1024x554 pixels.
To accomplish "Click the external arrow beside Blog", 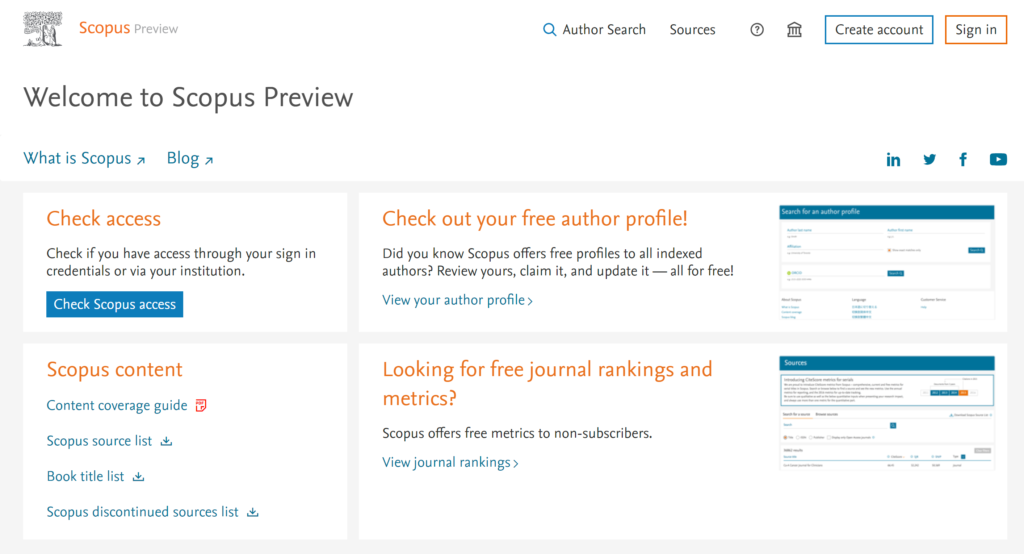I will click(209, 160).
